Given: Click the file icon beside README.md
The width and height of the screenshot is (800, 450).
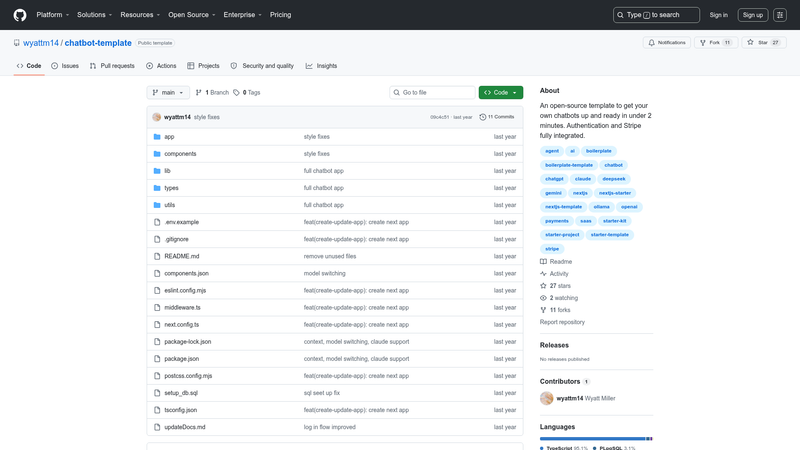Looking at the screenshot, I should click(x=157, y=256).
